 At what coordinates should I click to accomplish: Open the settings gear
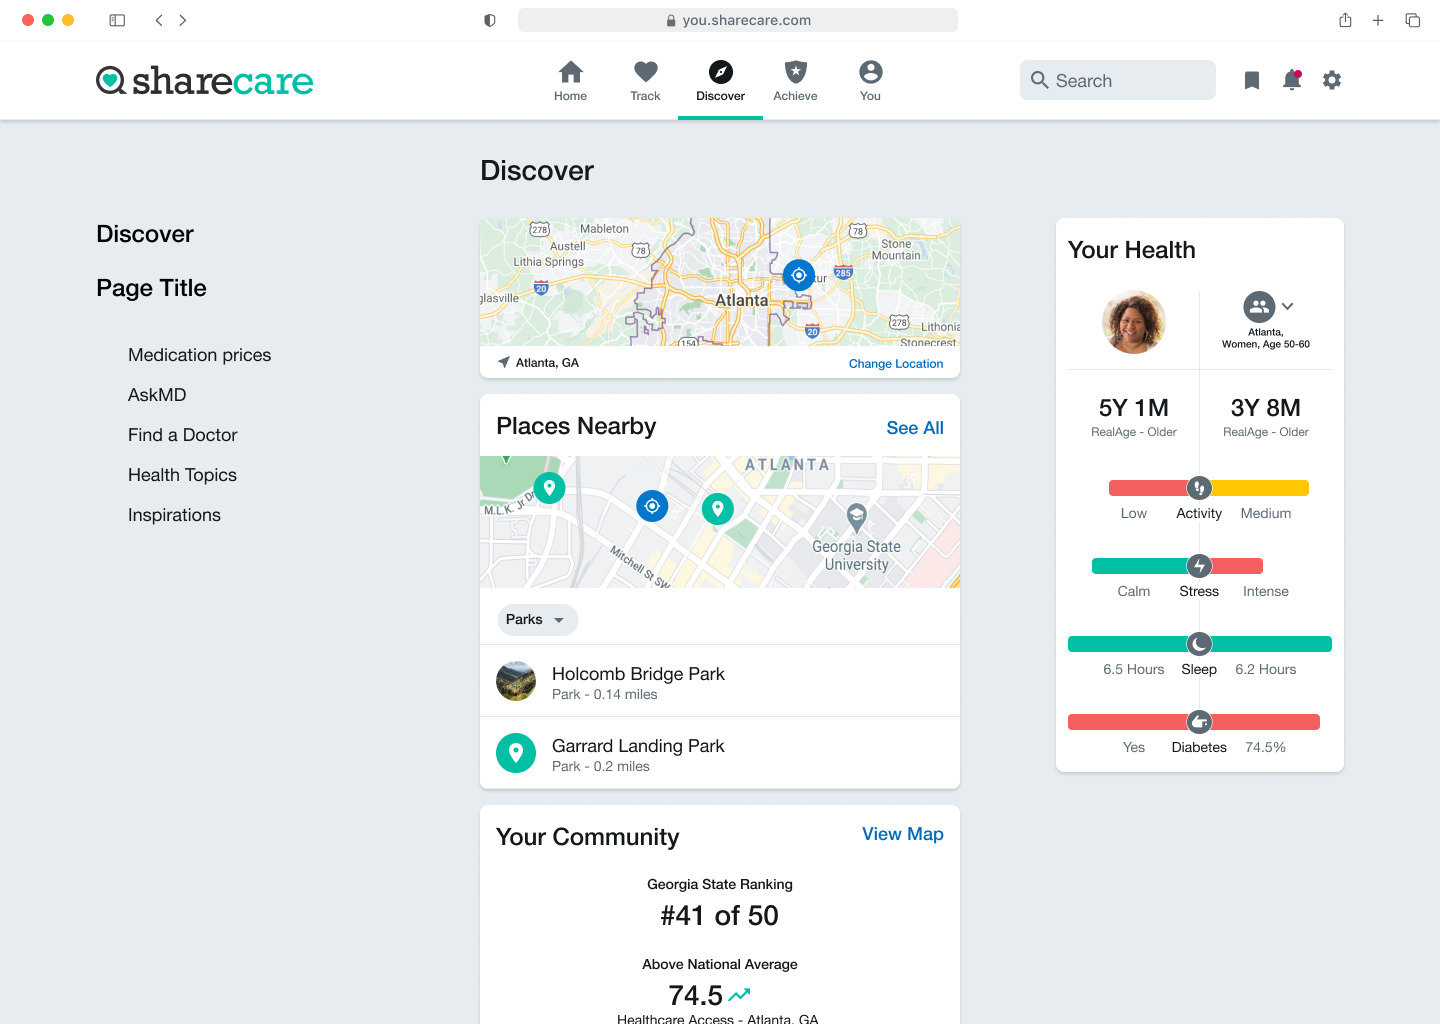(x=1332, y=80)
